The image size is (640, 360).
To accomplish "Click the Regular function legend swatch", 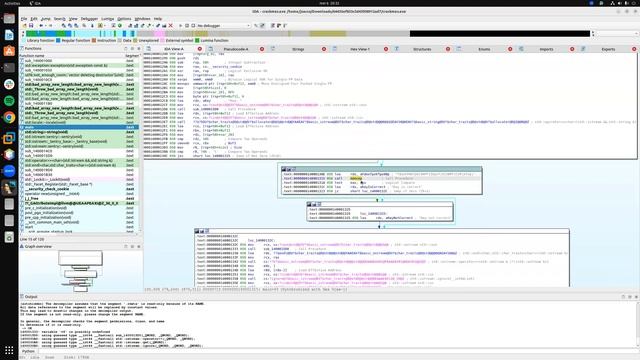I will pyautogui.click(x=58, y=40).
